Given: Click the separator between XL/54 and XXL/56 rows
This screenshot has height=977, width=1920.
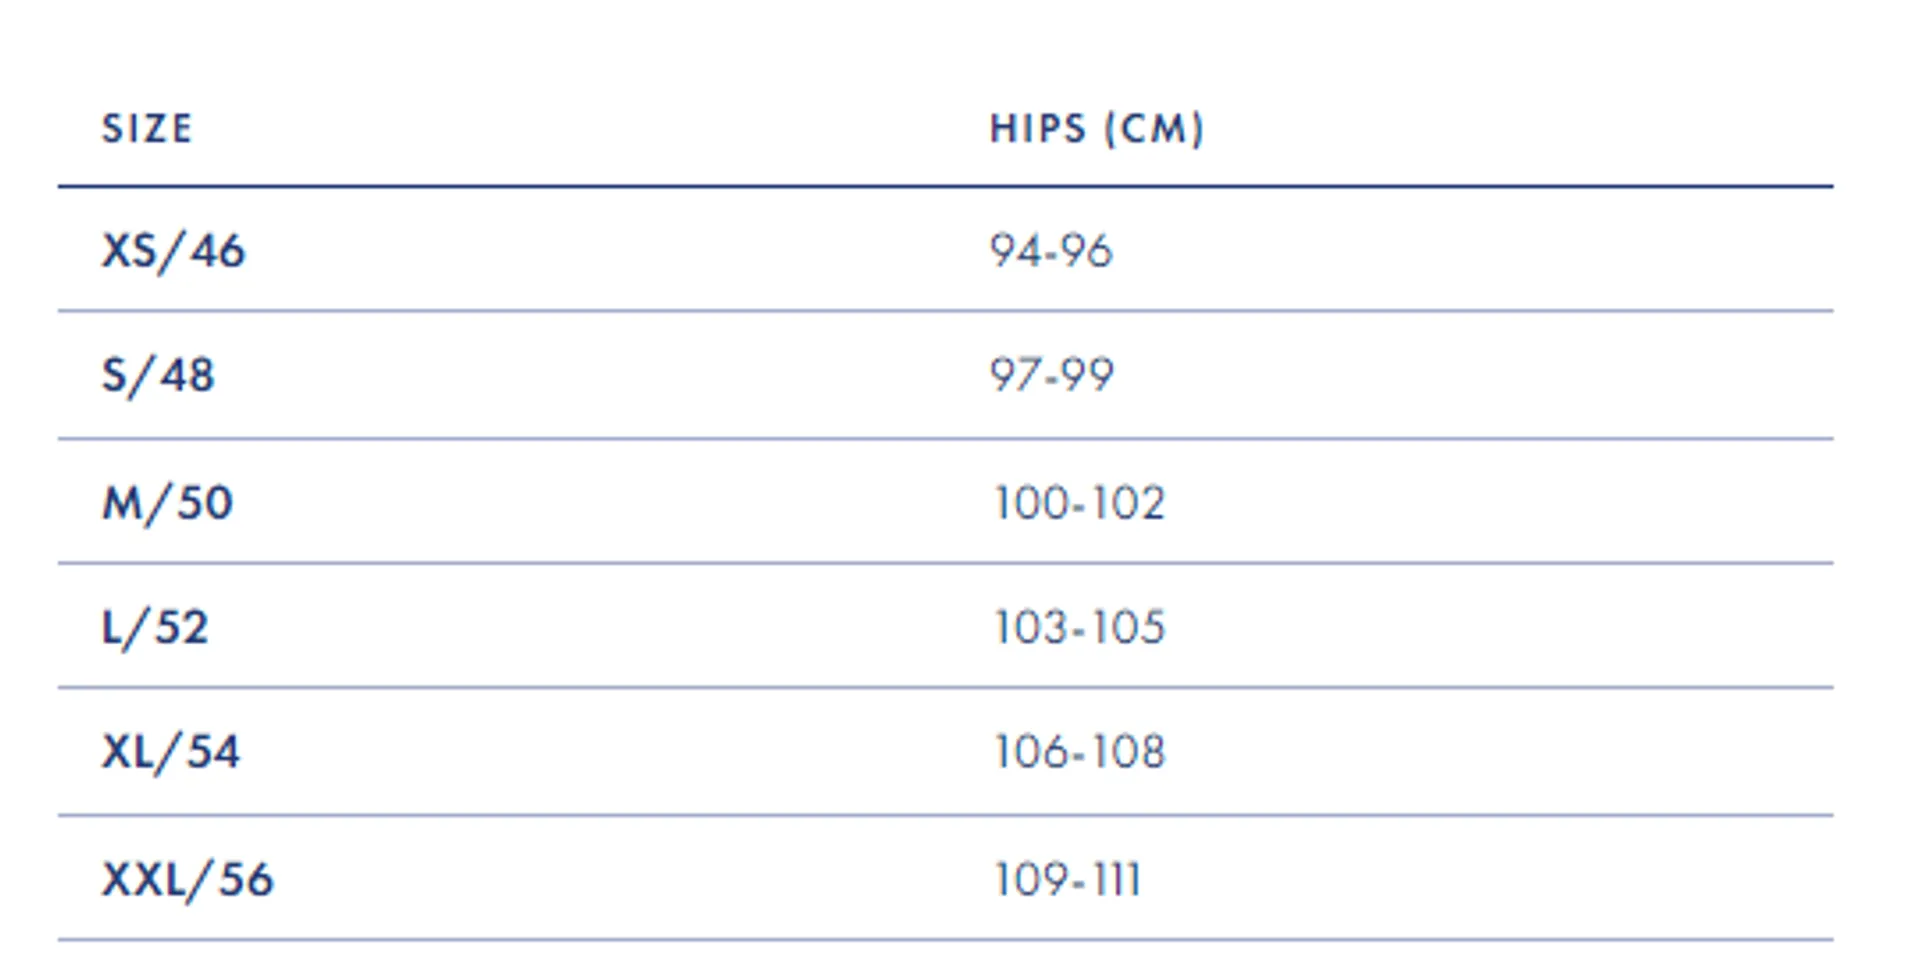Looking at the screenshot, I should tap(945, 815).
